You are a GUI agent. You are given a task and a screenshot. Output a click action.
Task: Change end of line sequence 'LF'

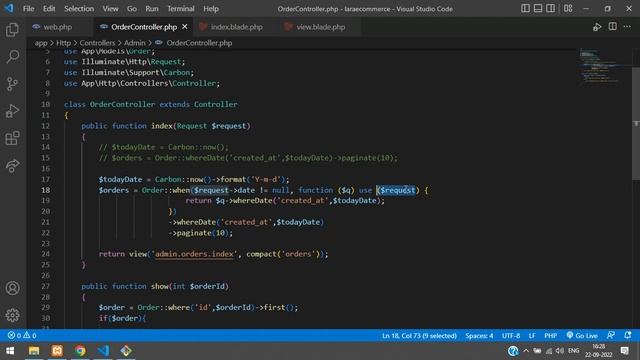click(532, 336)
